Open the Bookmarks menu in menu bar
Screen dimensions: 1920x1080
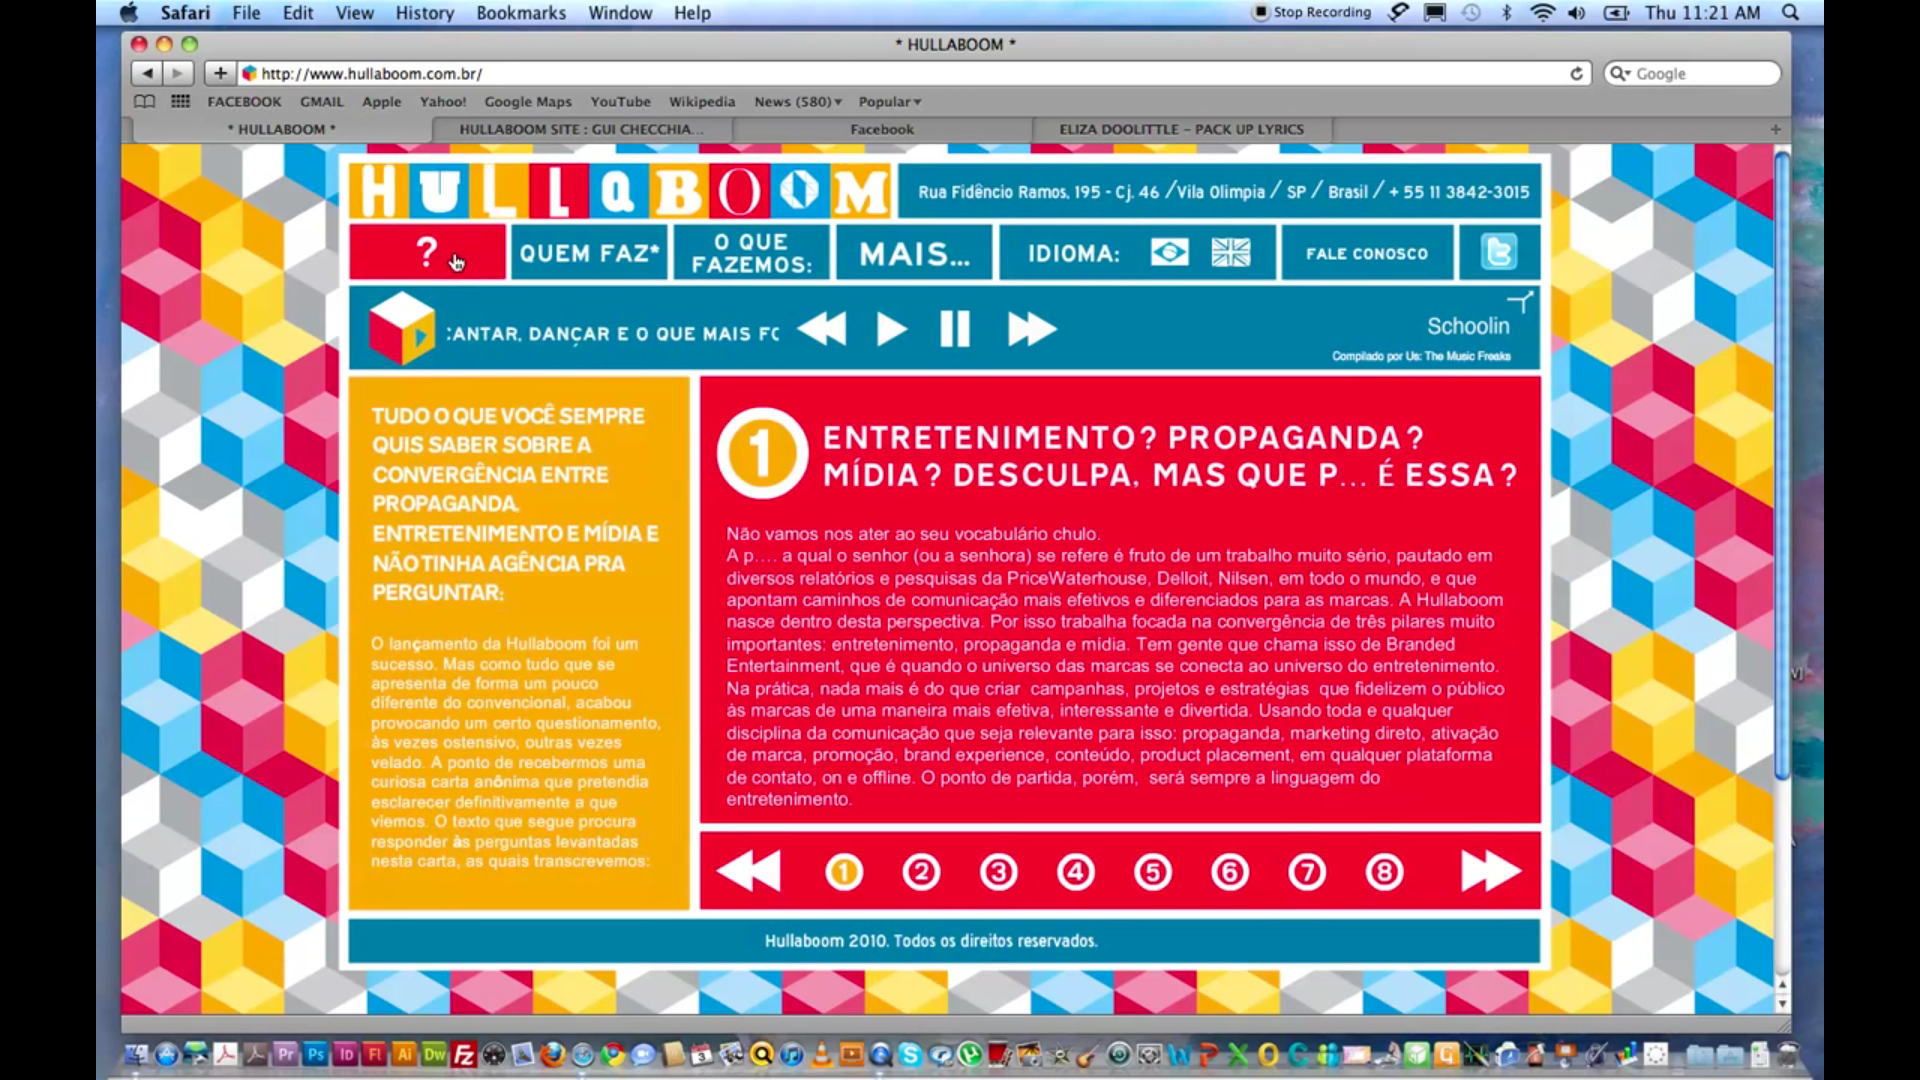tap(520, 13)
